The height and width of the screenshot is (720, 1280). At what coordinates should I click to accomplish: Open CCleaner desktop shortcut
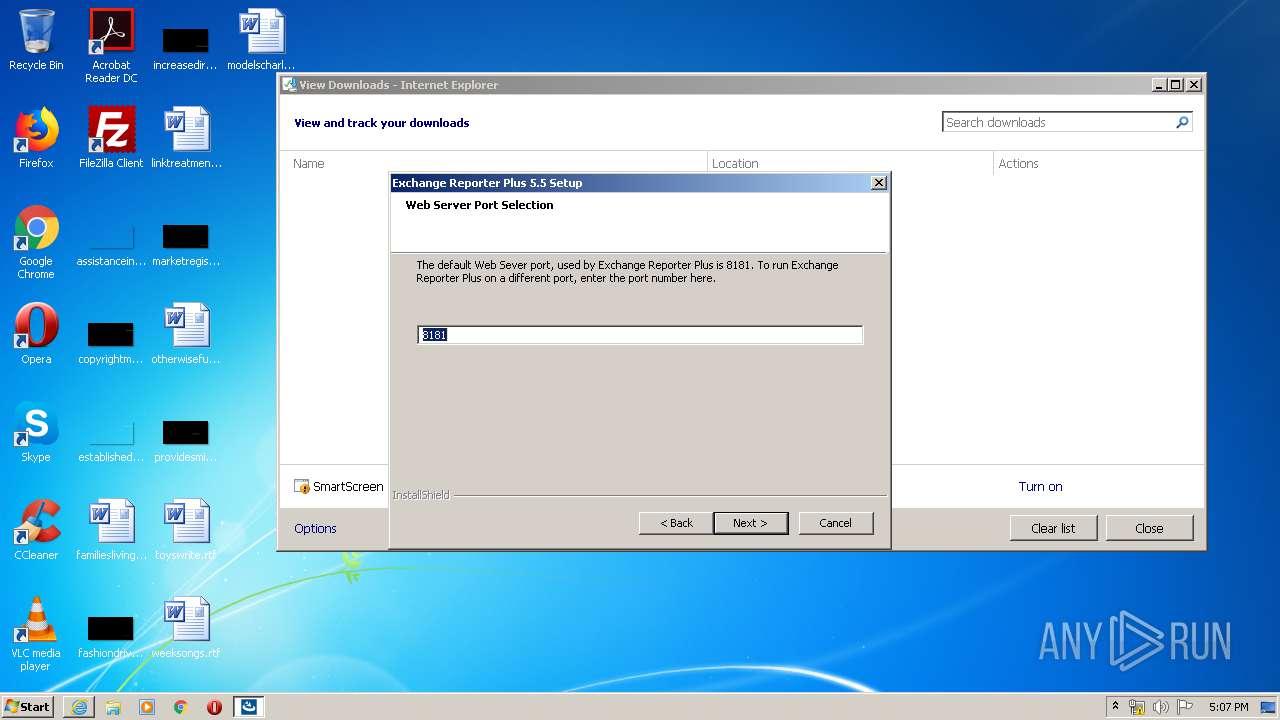[36, 530]
